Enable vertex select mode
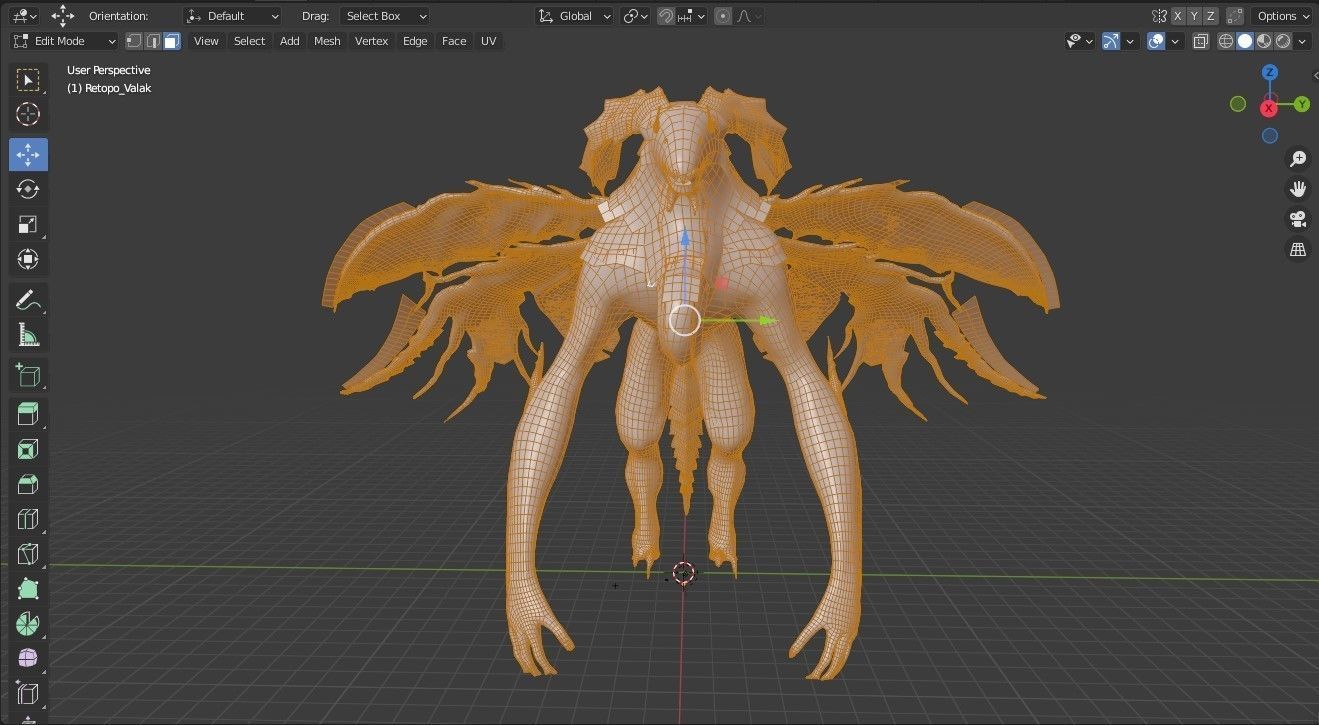Viewport: 1319px width, 725px height. (133, 41)
